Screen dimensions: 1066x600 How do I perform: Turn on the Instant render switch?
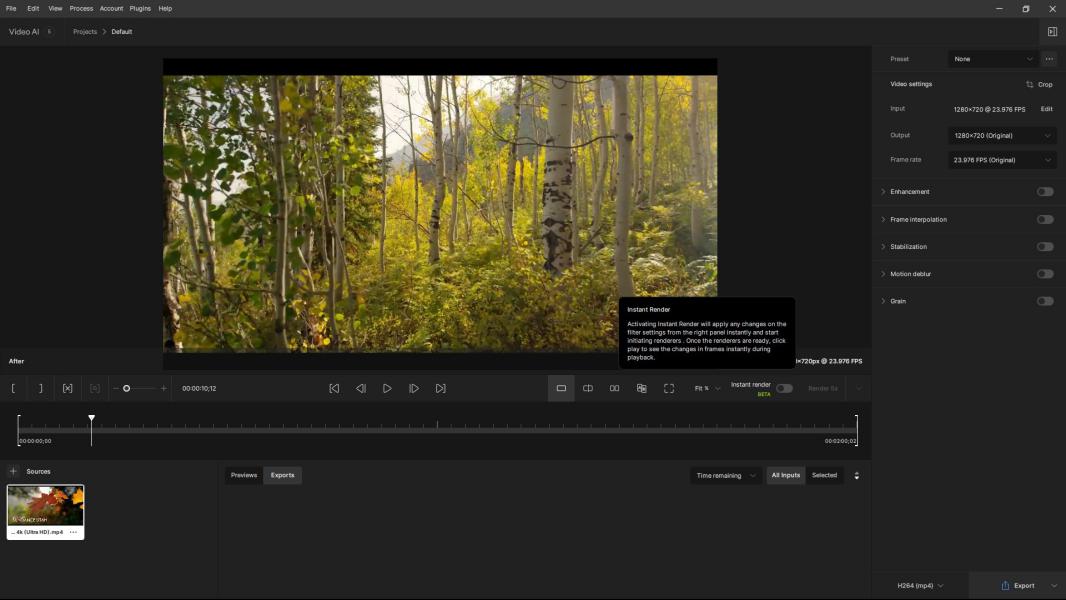tap(784, 389)
